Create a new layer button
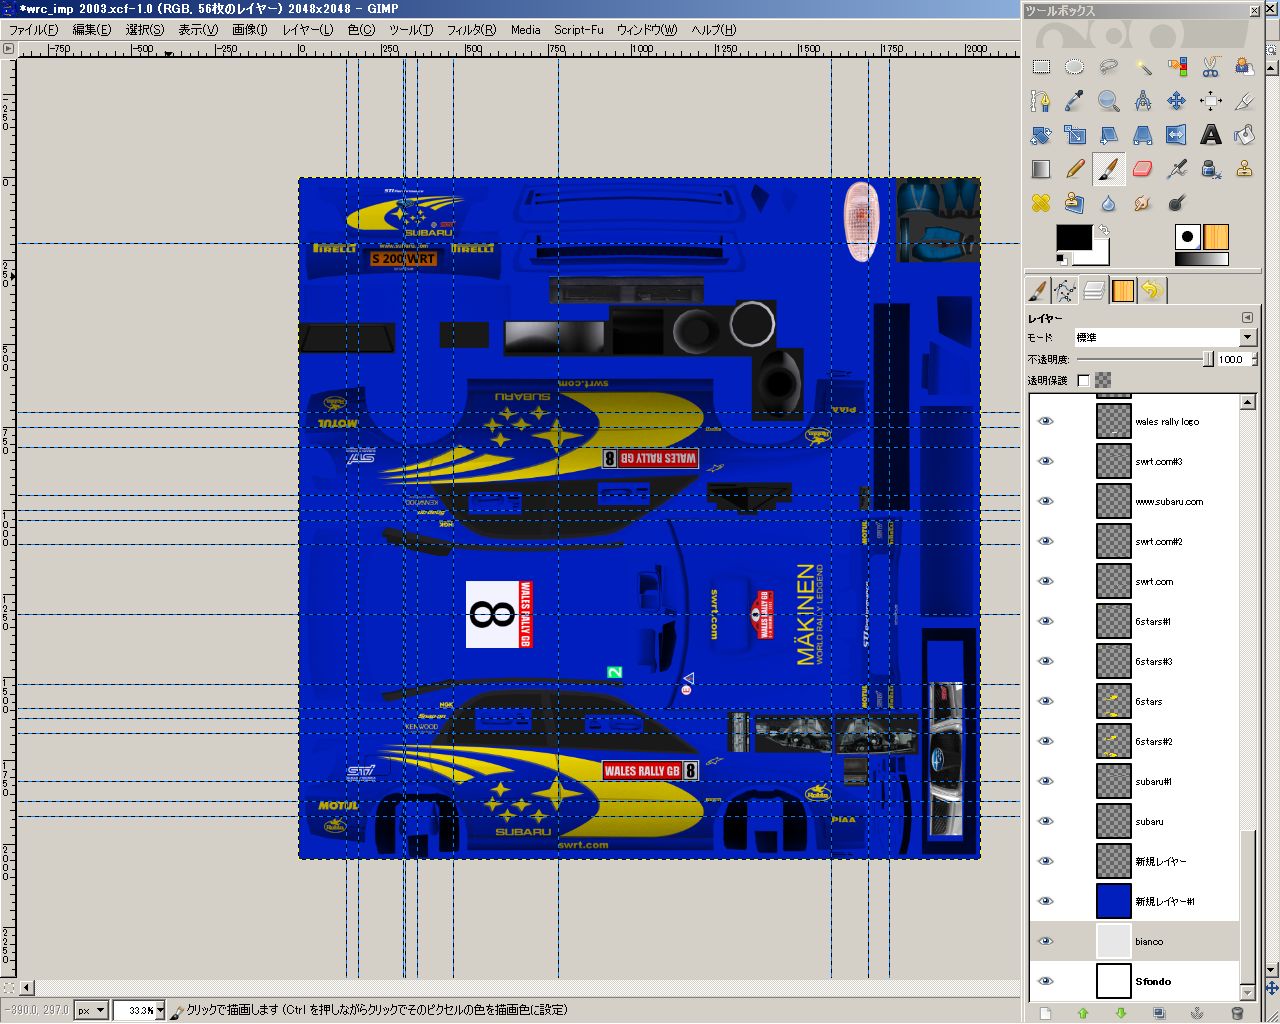1280x1024 pixels. (1044, 1013)
